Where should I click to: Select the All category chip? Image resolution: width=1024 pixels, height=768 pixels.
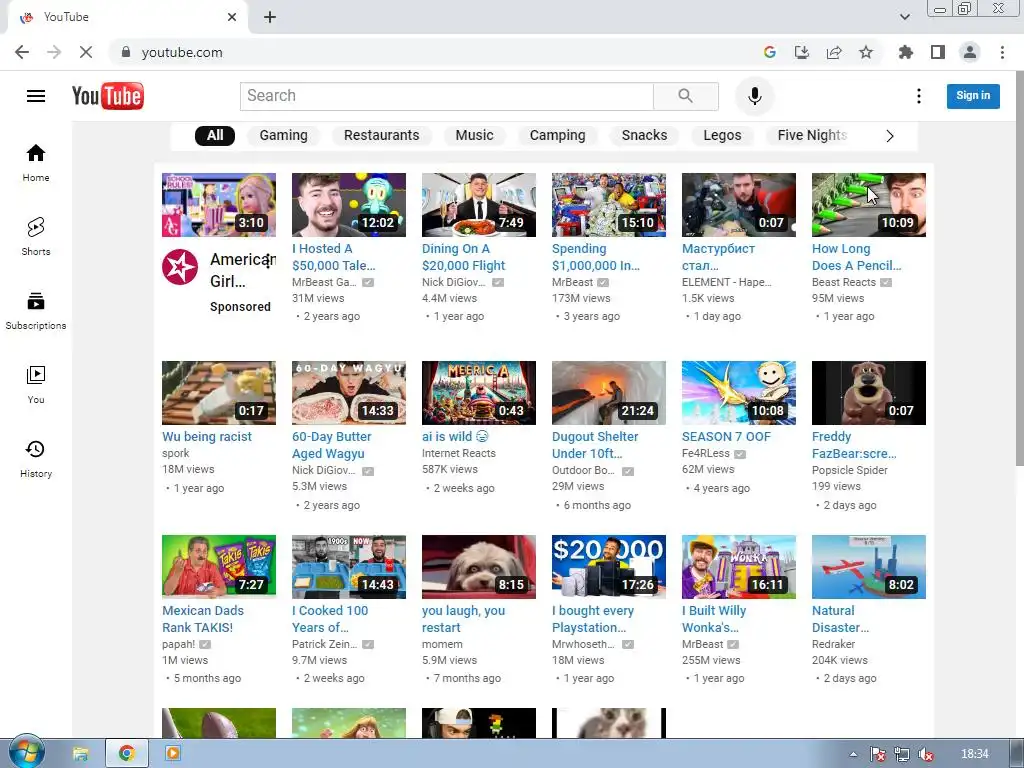(215, 135)
